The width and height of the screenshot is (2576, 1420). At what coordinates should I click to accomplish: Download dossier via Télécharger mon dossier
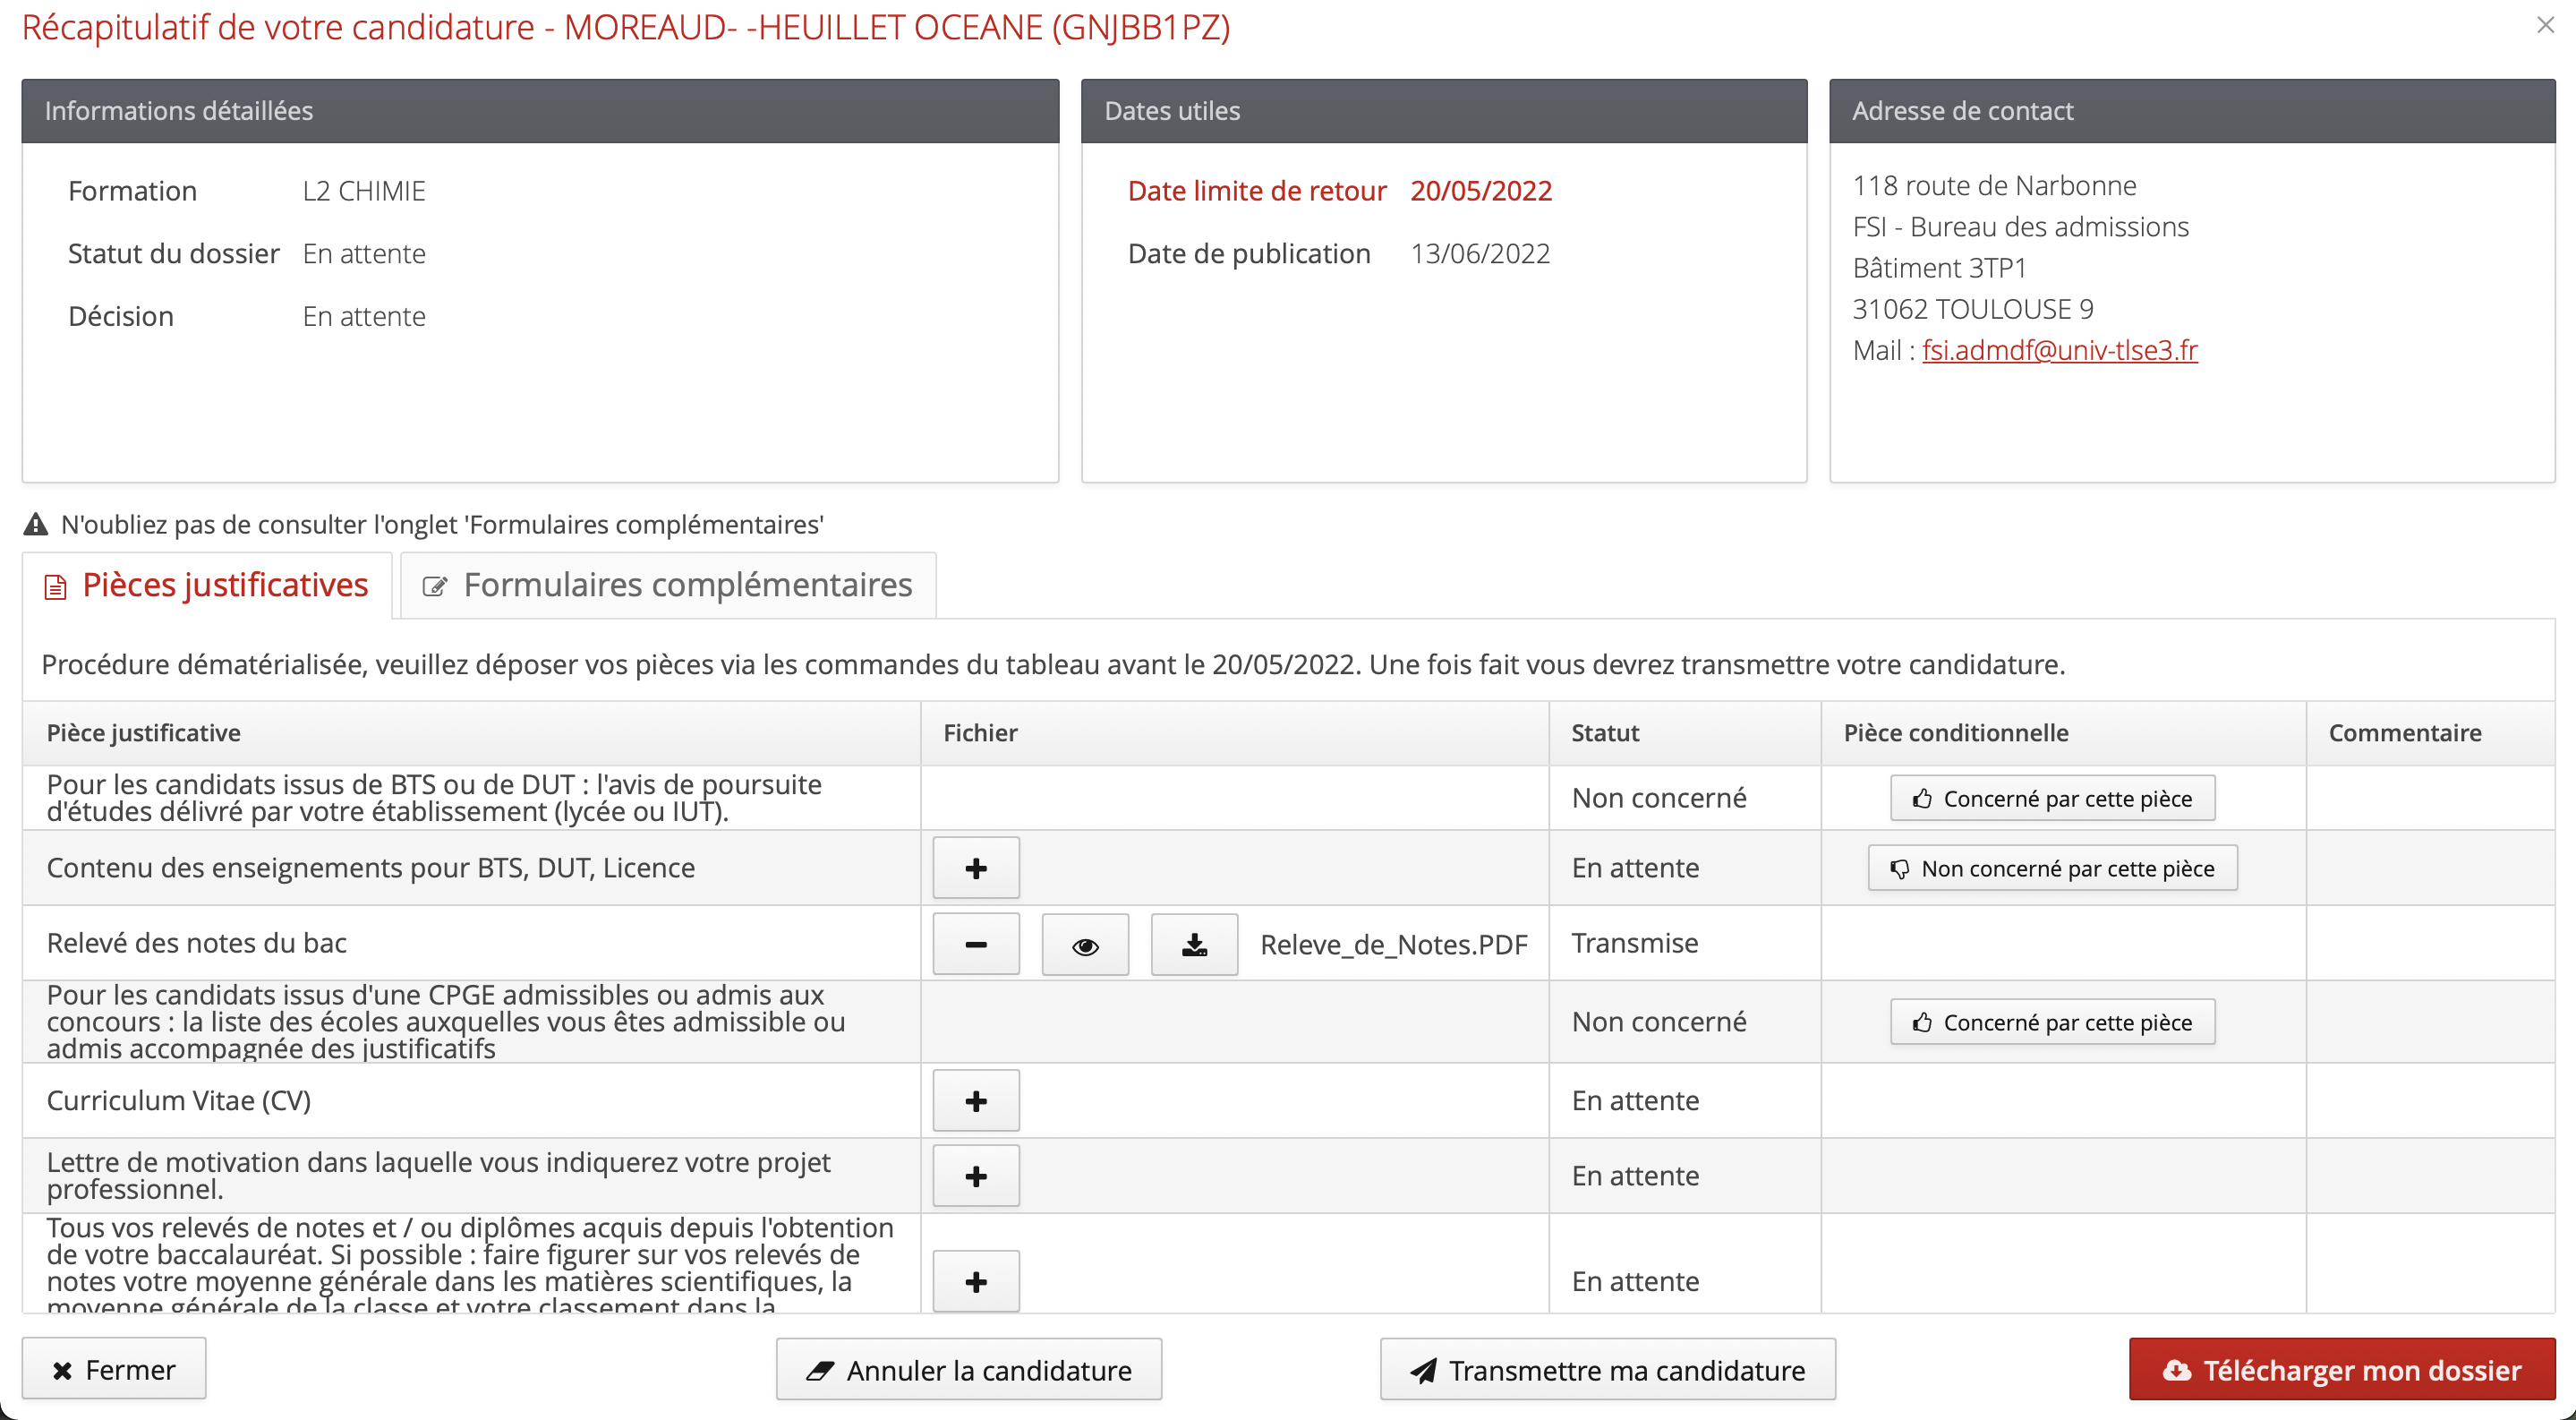[2341, 1369]
